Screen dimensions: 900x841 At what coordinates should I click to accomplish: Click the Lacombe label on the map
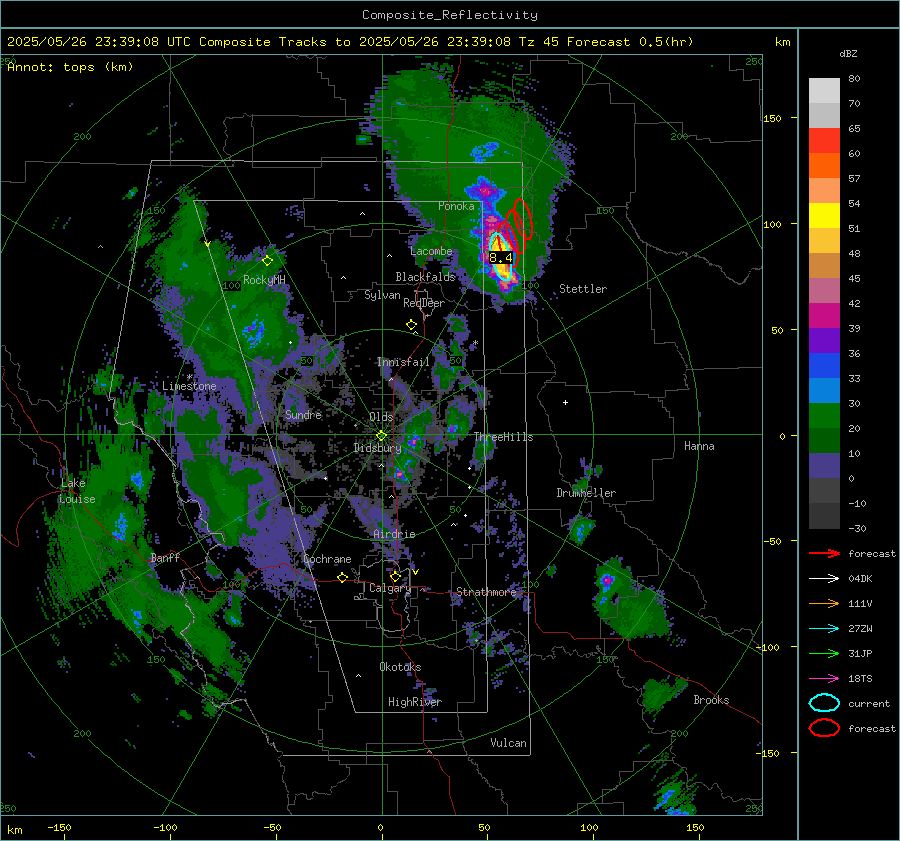coord(431,251)
